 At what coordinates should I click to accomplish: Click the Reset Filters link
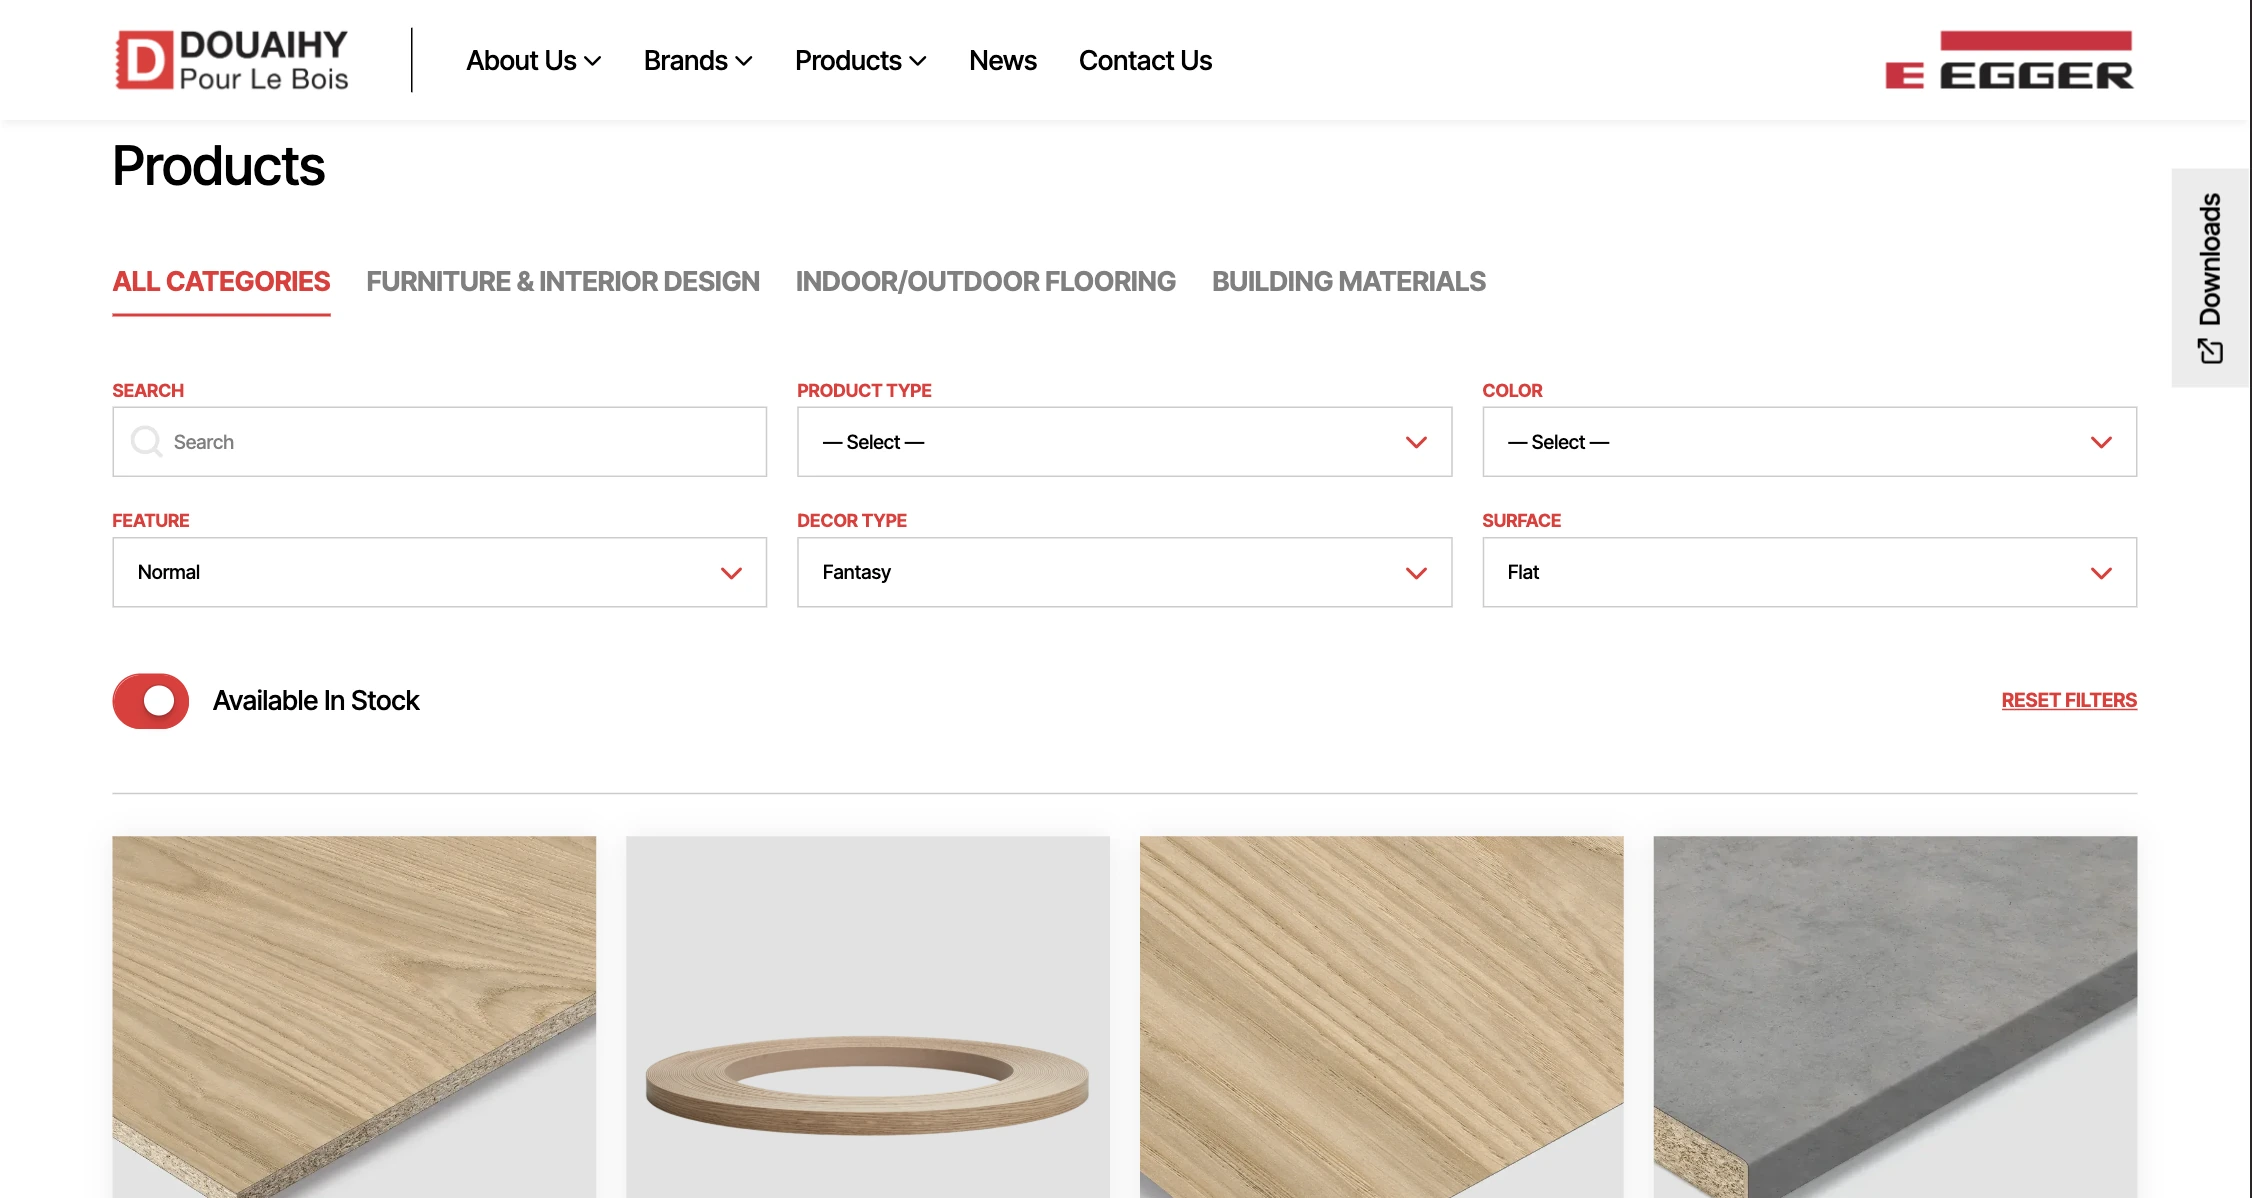coord(2069,701)
